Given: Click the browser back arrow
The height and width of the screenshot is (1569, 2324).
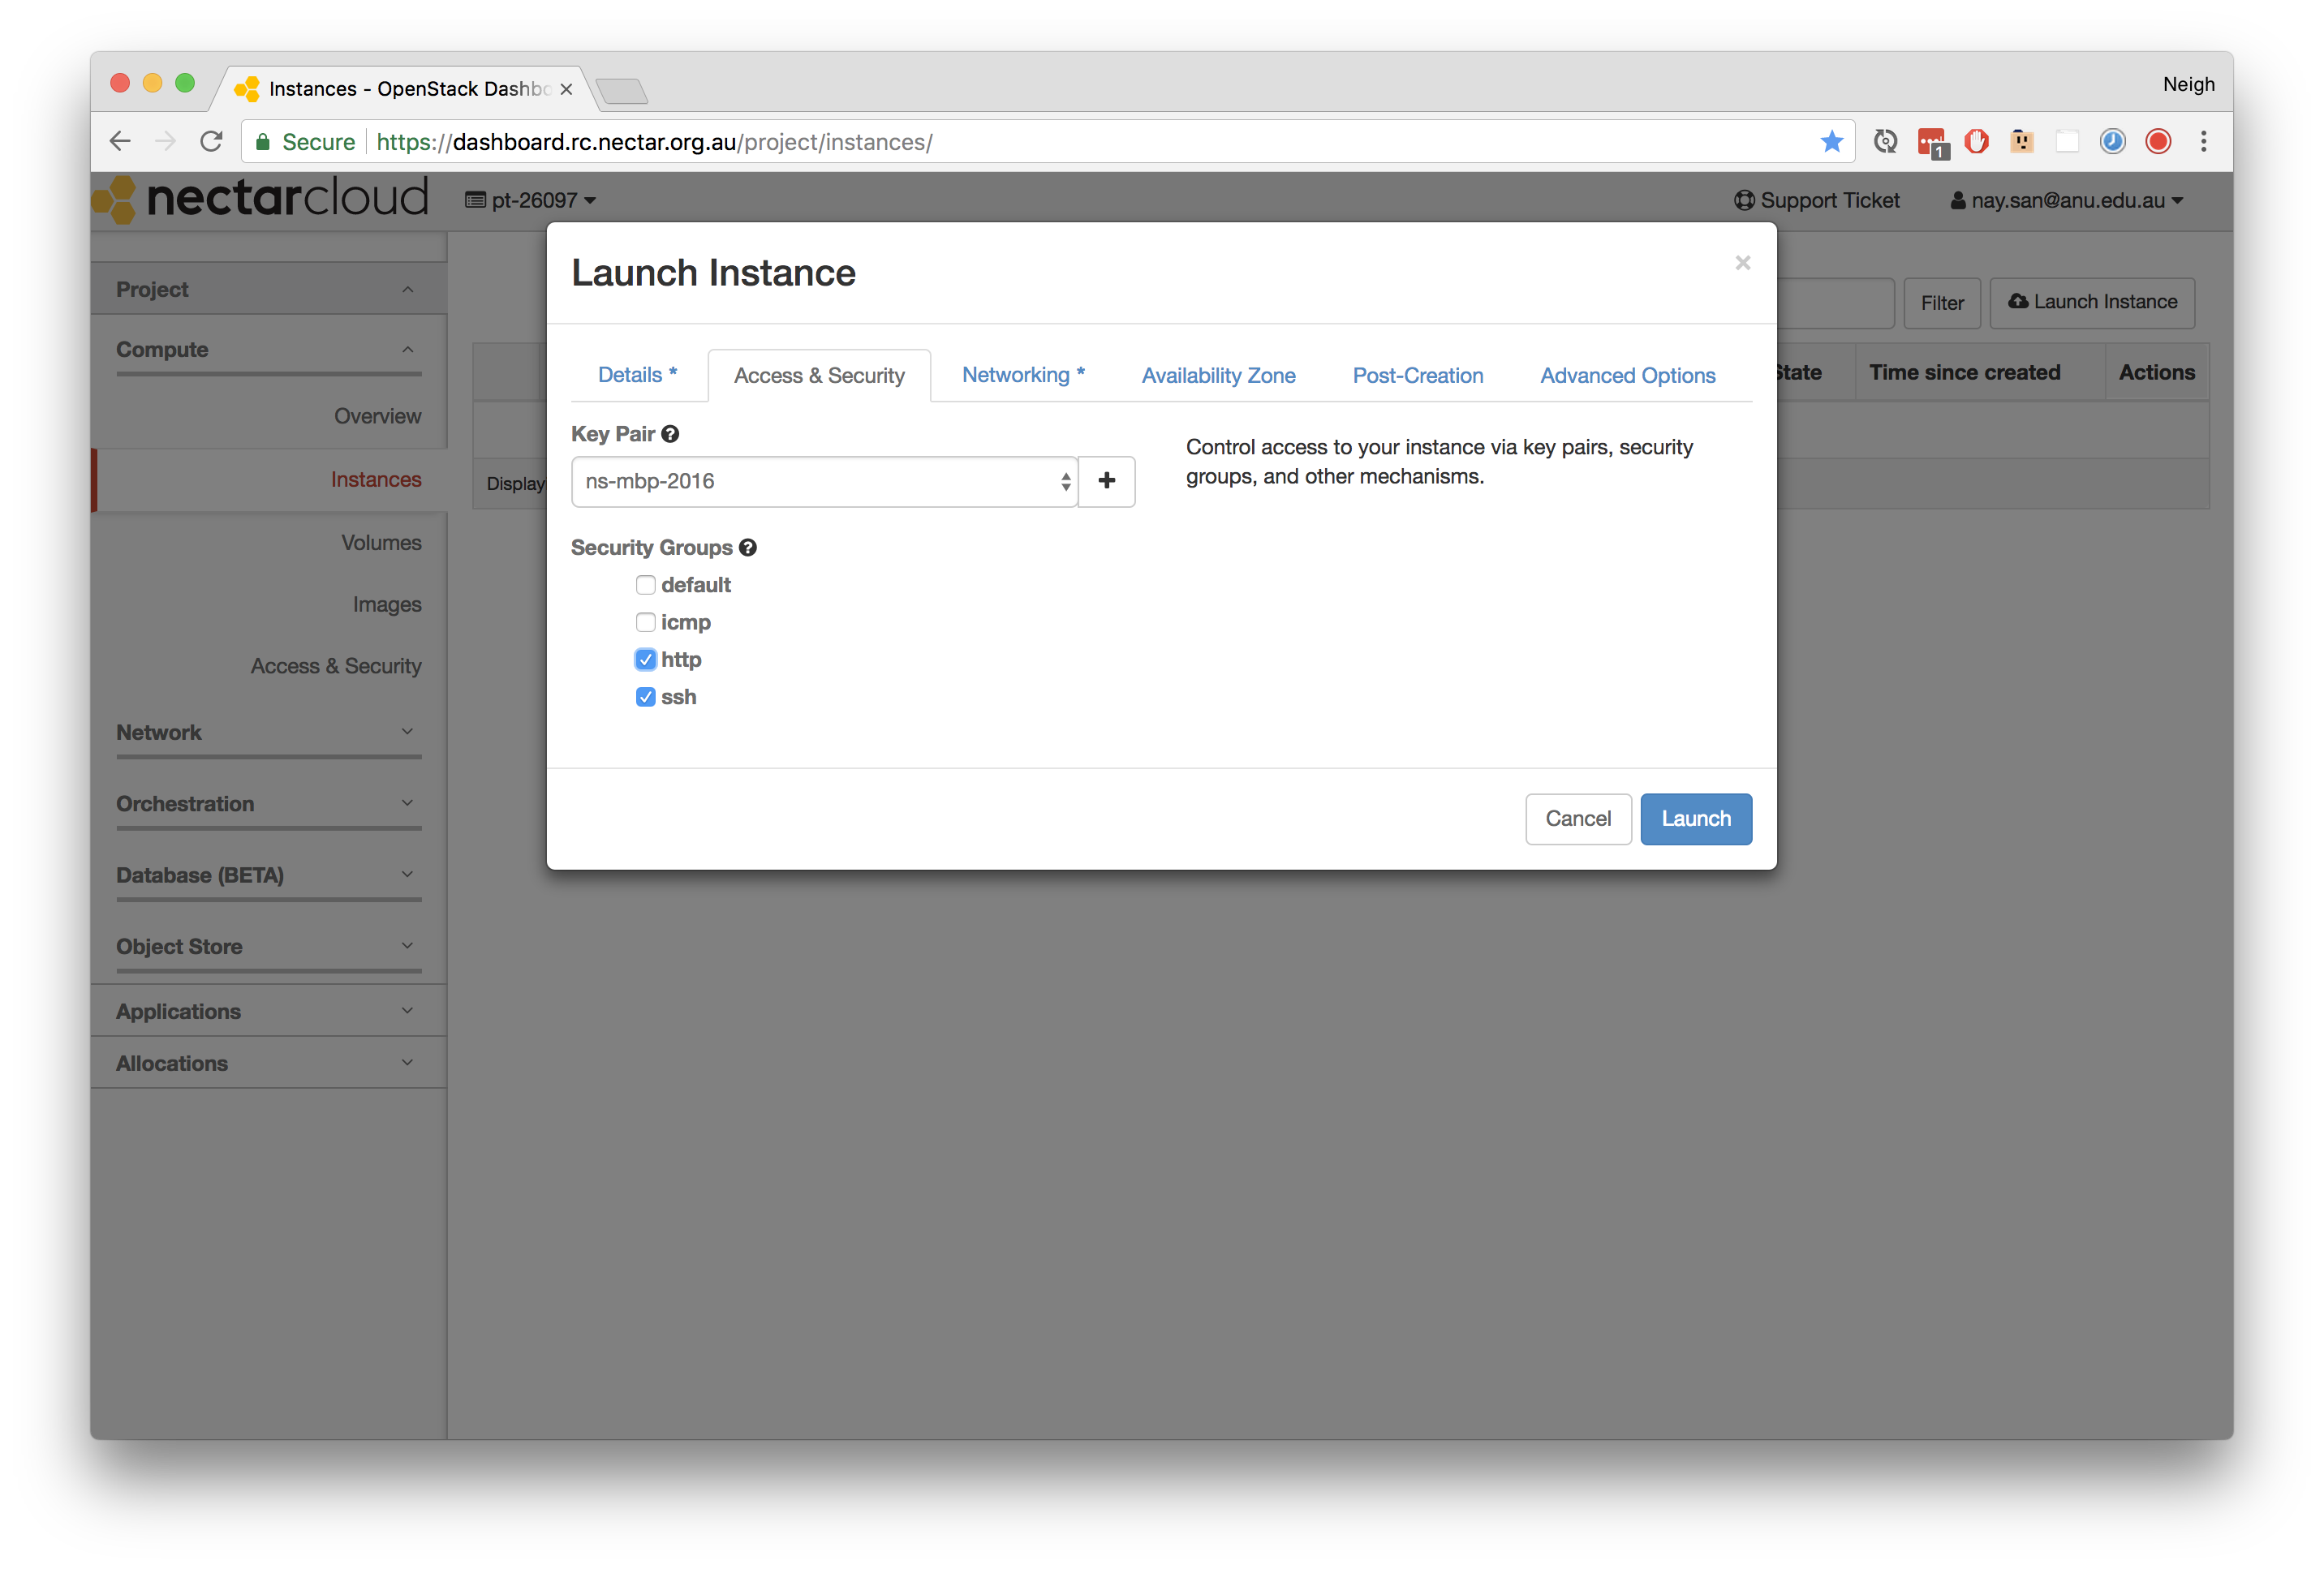Looking at the screenshot, I should click(120, 141).
